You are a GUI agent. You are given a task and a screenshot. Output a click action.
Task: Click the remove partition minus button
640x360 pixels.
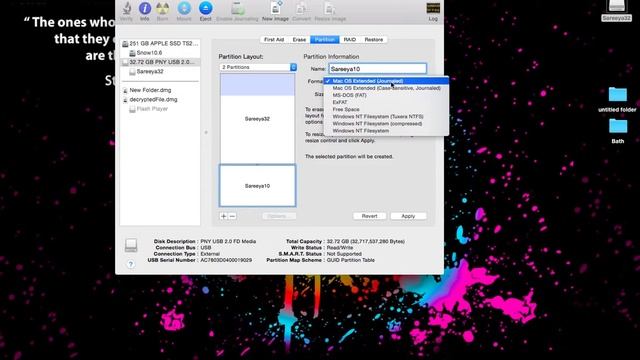click(232, 216)
